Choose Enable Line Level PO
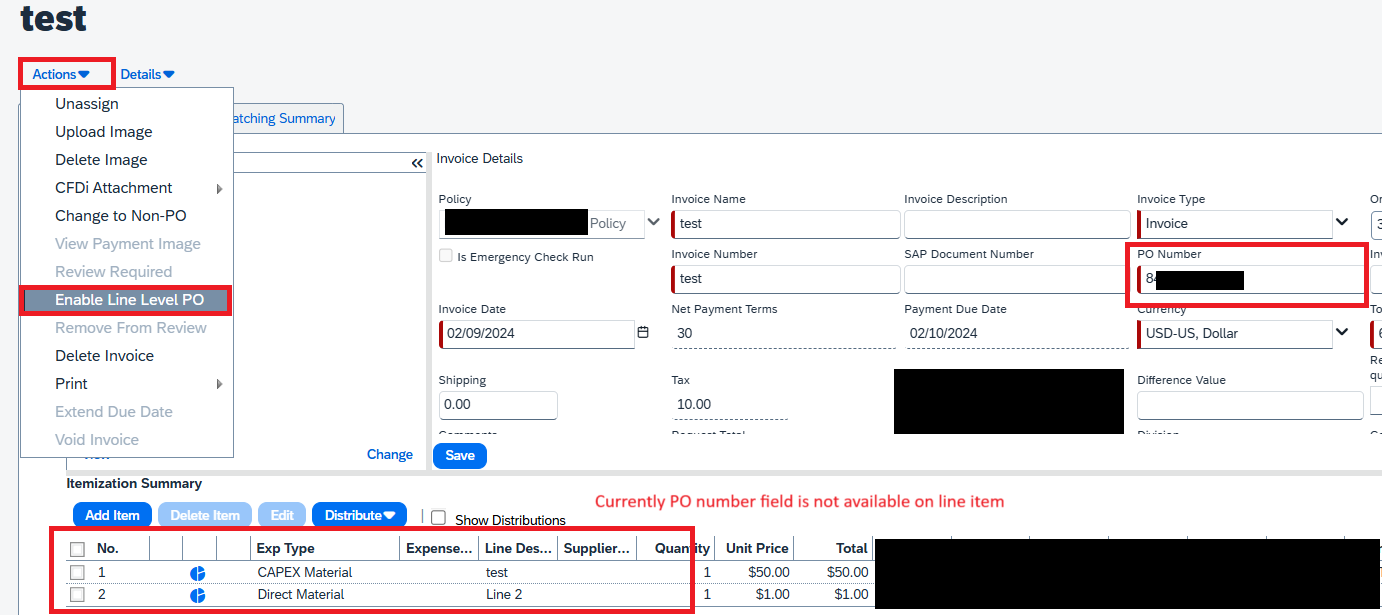 coord(129,300)
